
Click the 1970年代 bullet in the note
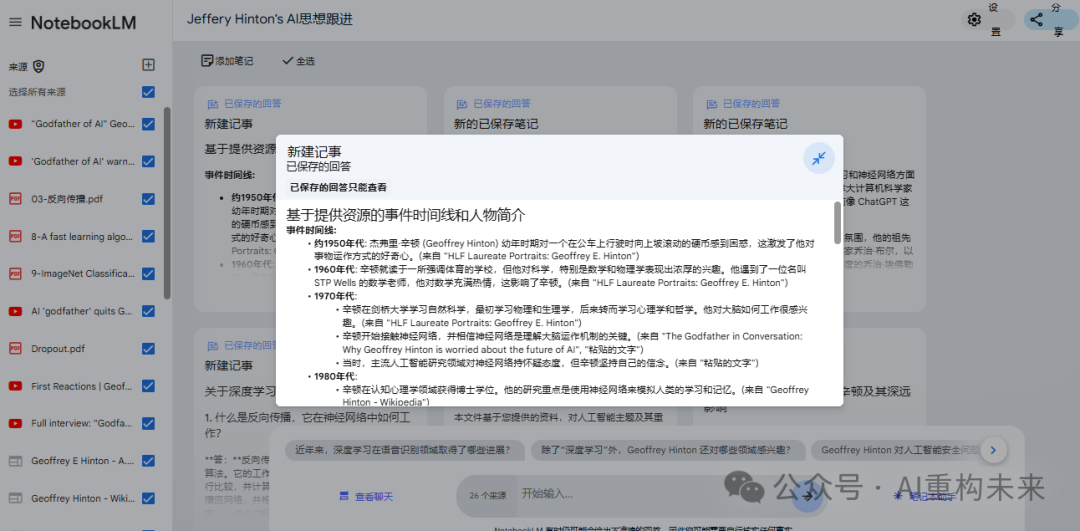[x=335, y=296]
